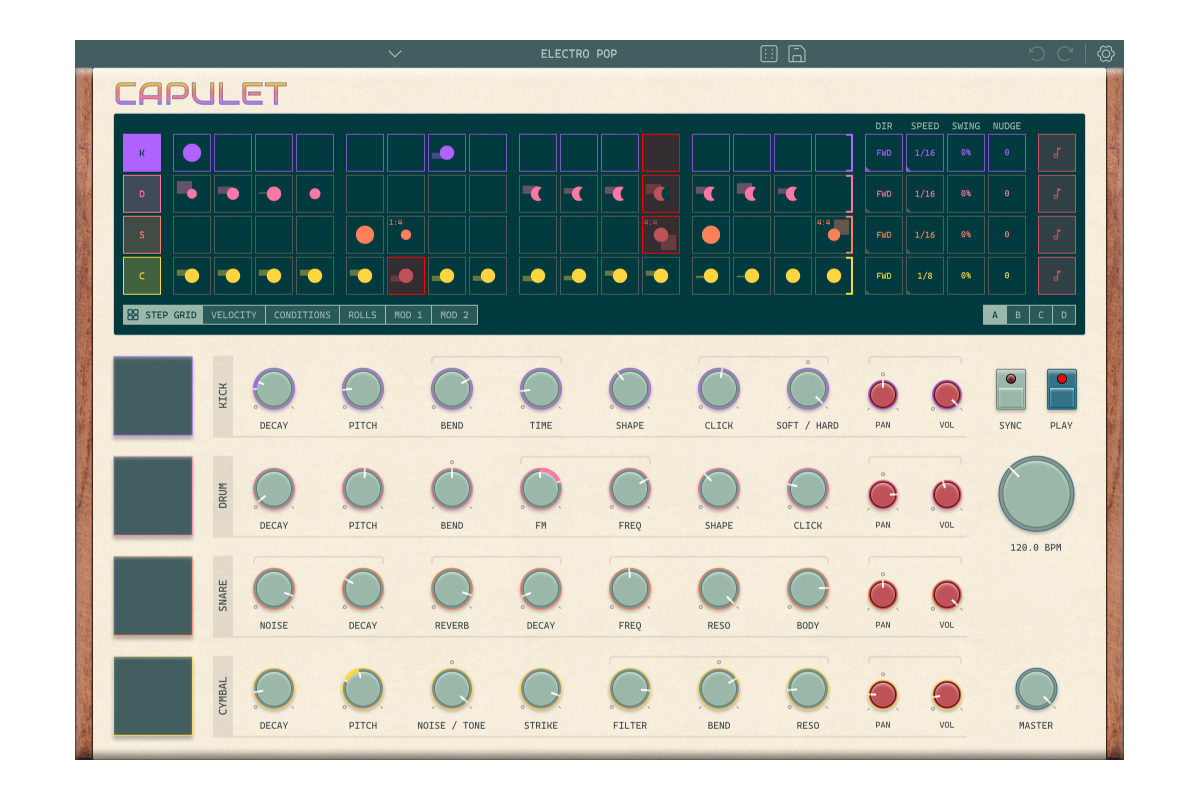Viewport: 1200px width, 800px height.
Task: Click the cymbal PITCH knob
Action: point(363,689)
